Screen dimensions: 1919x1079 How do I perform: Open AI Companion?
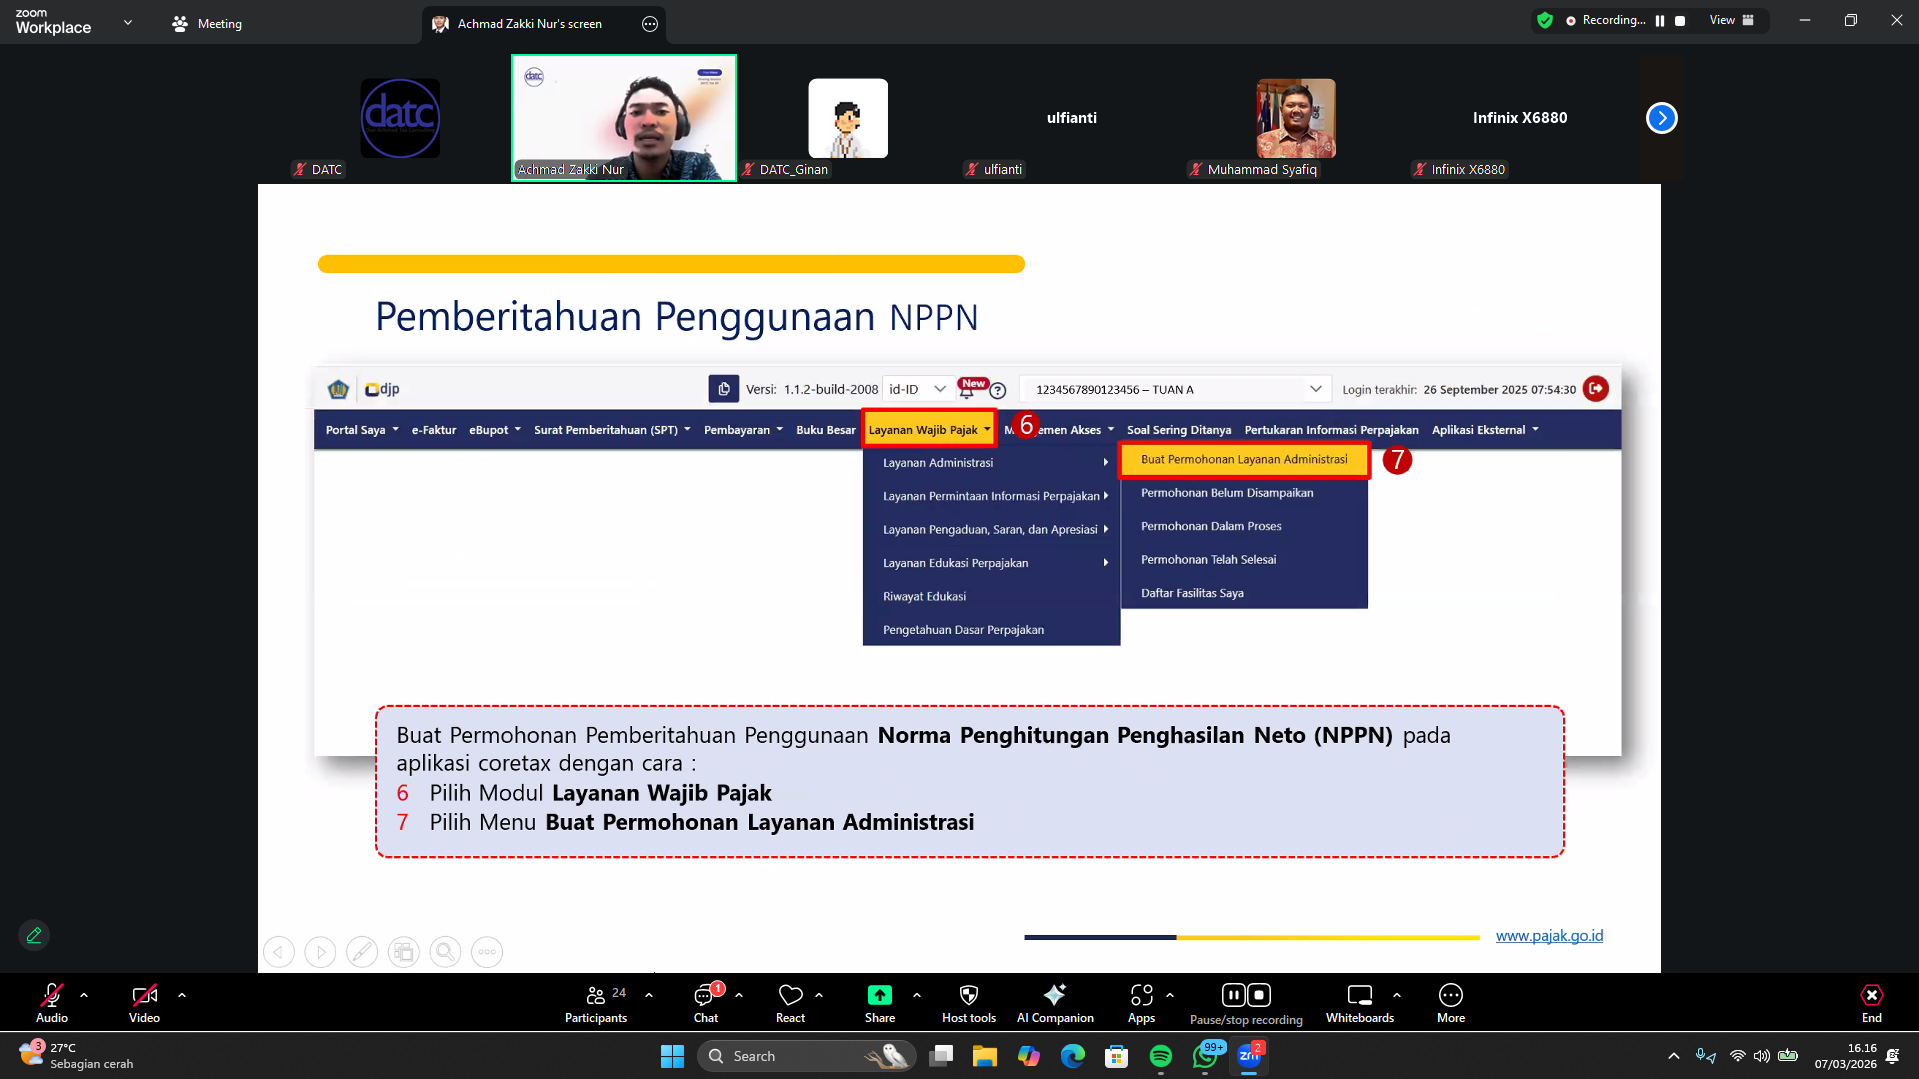[1054, 1002]
